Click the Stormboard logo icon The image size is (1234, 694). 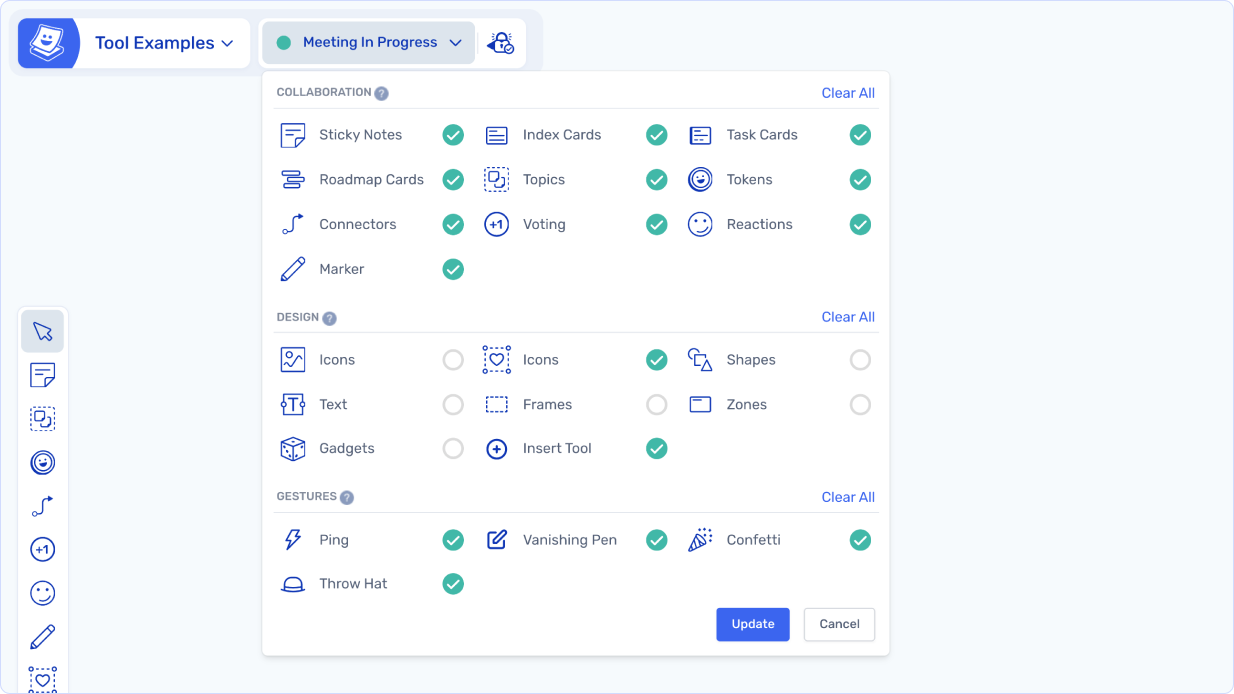(x=46, y=43)
